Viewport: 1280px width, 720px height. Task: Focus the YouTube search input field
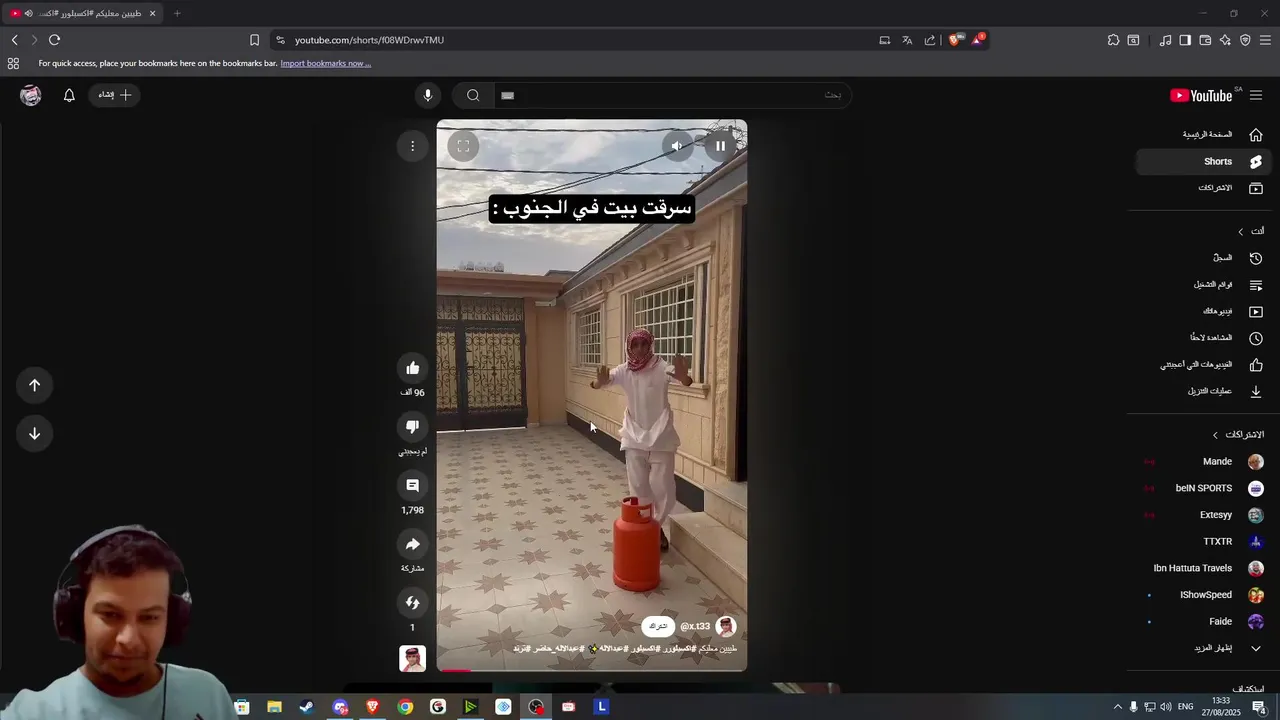click(672, 95)
